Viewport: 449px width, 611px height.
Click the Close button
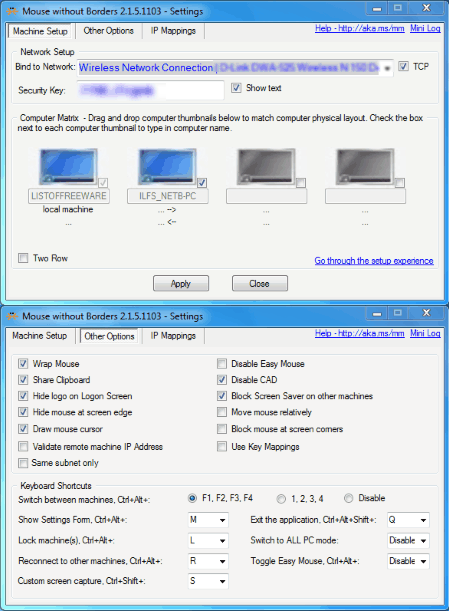pyautogui.click(x=260, y=283)
